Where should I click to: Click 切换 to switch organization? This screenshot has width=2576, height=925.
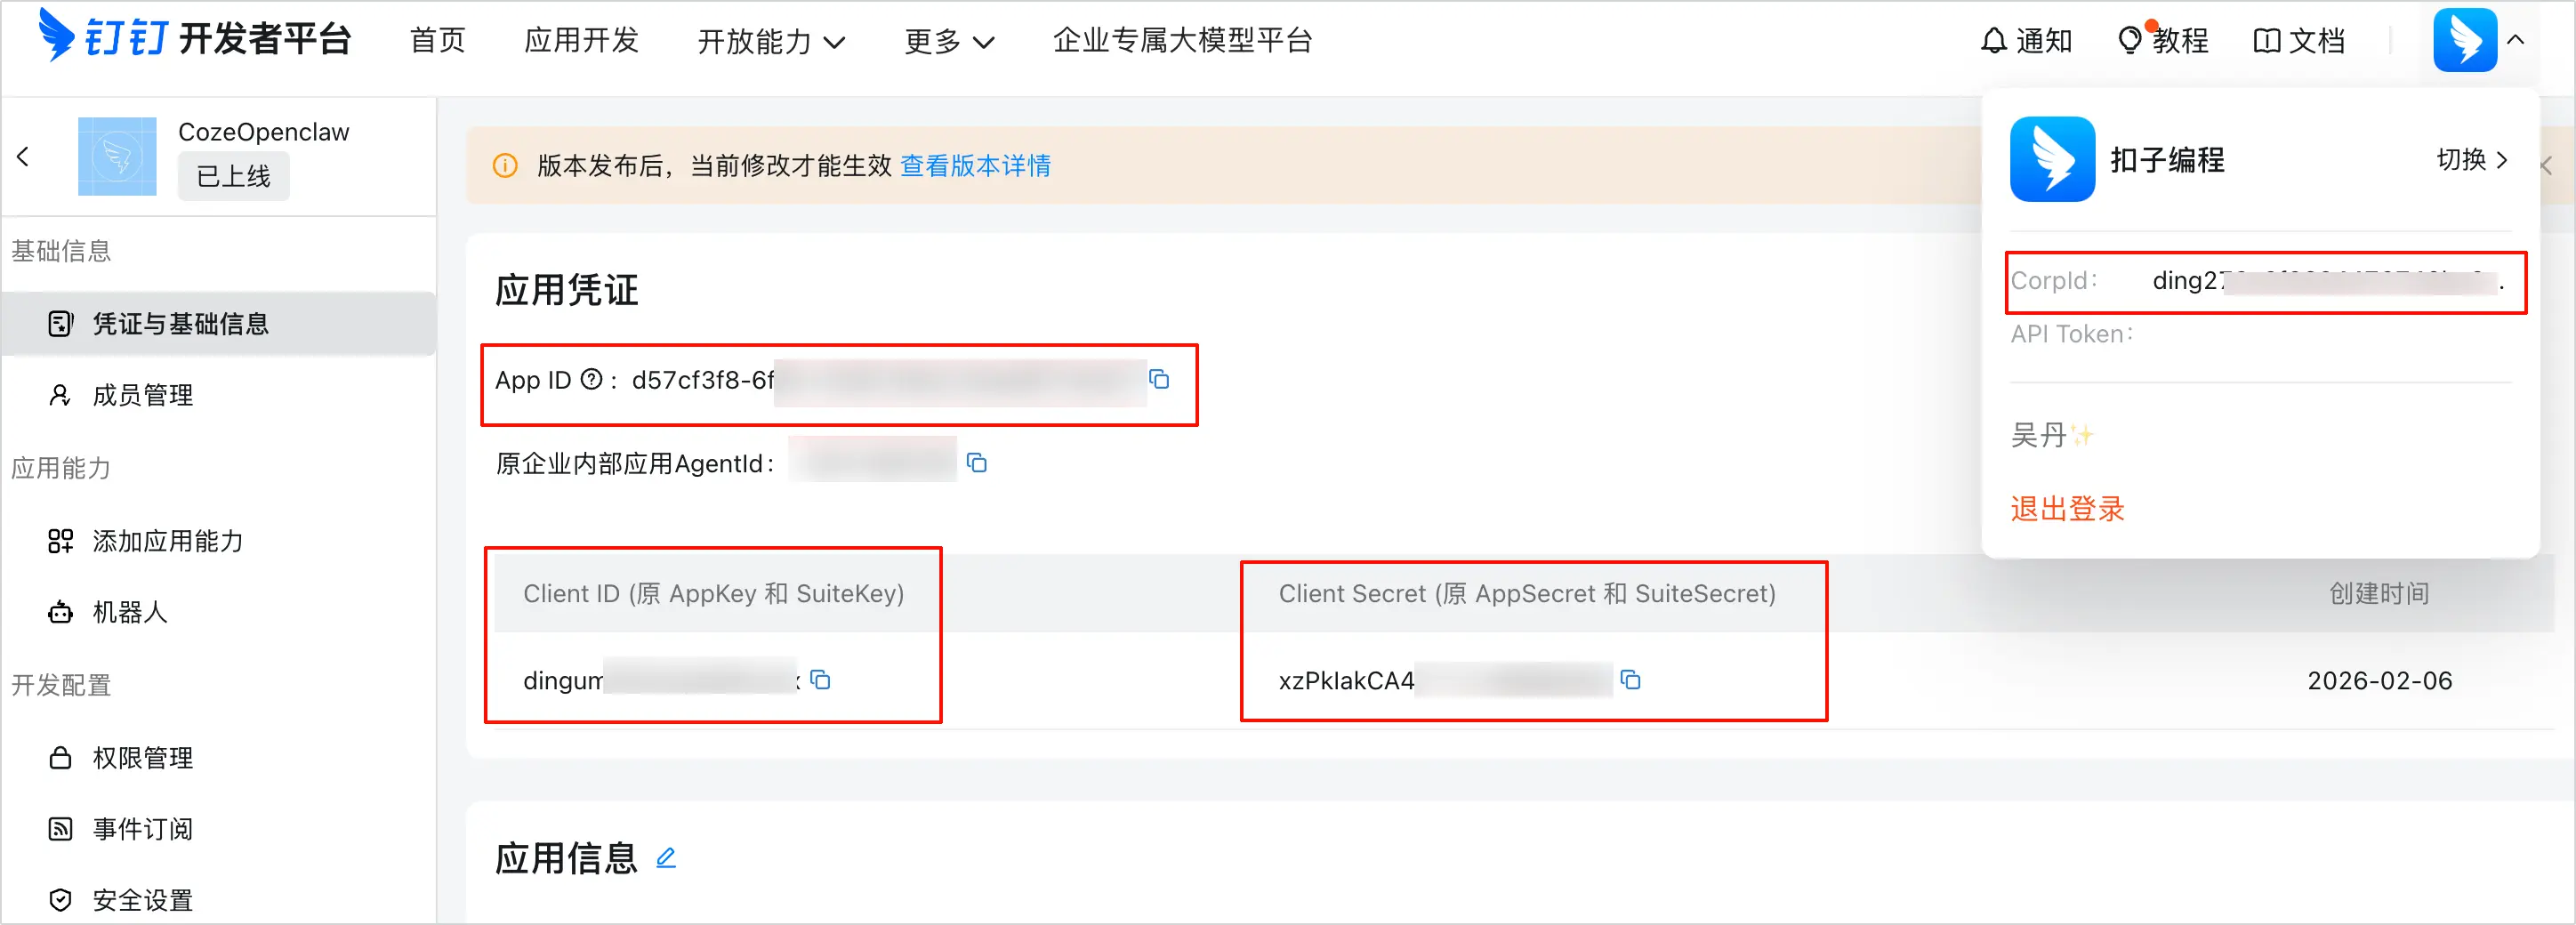point(2471,160)
